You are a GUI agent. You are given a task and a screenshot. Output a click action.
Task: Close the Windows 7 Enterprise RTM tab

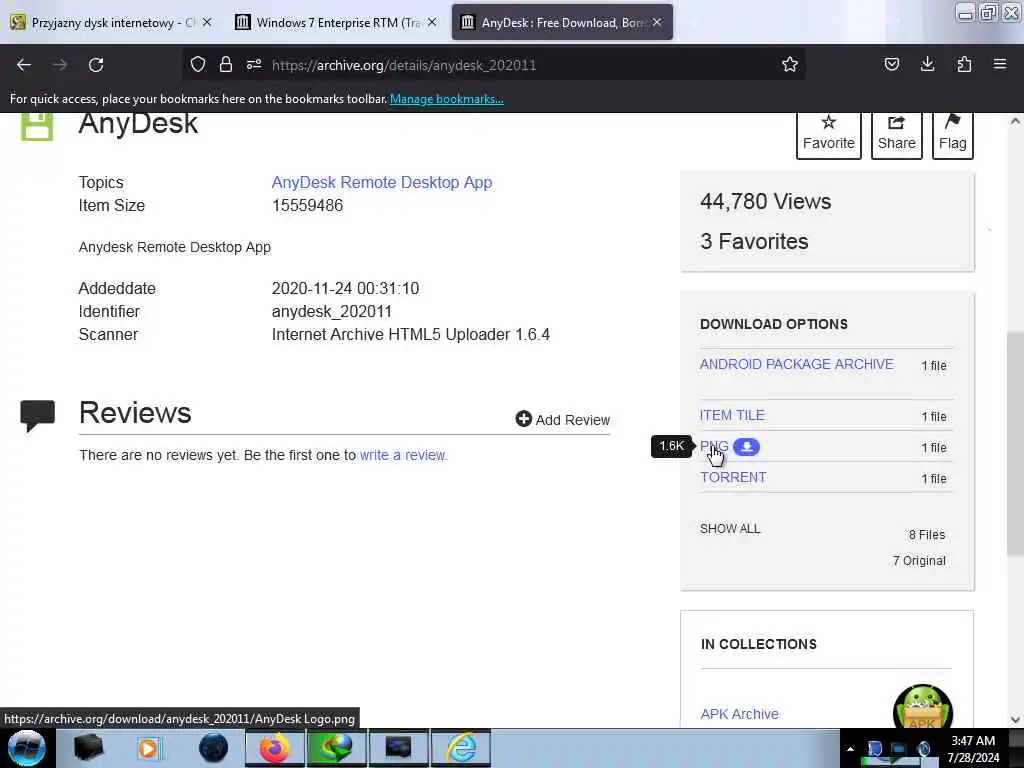[432, 22]
